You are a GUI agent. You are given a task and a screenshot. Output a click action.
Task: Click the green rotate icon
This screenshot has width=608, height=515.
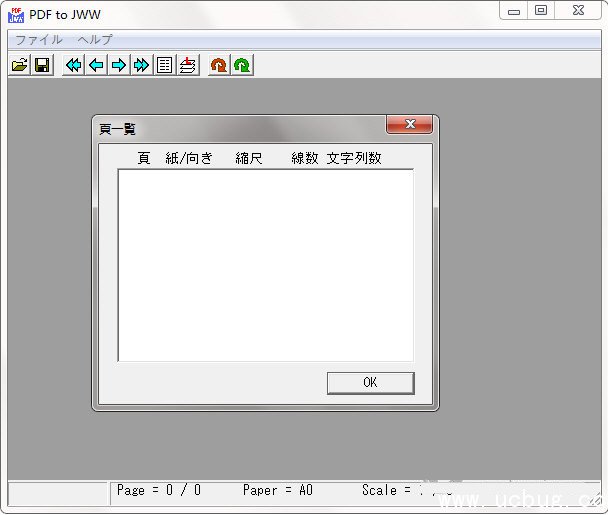pos(242,65)
